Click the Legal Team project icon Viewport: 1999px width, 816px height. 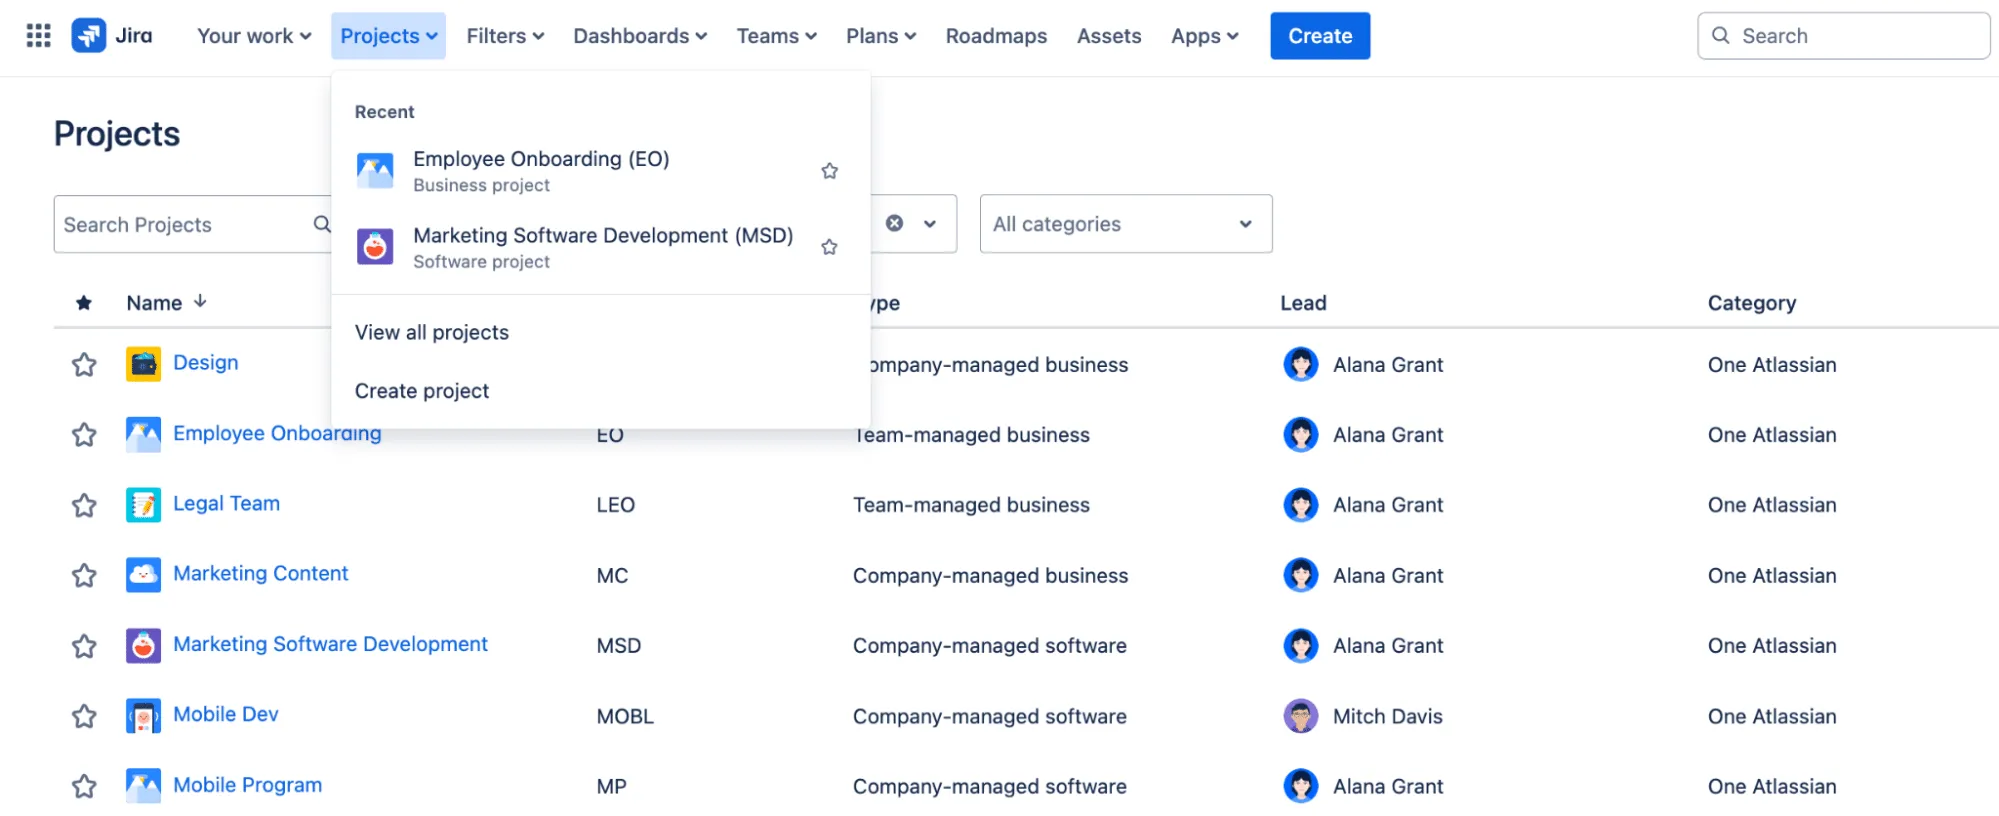pos(143,505)
